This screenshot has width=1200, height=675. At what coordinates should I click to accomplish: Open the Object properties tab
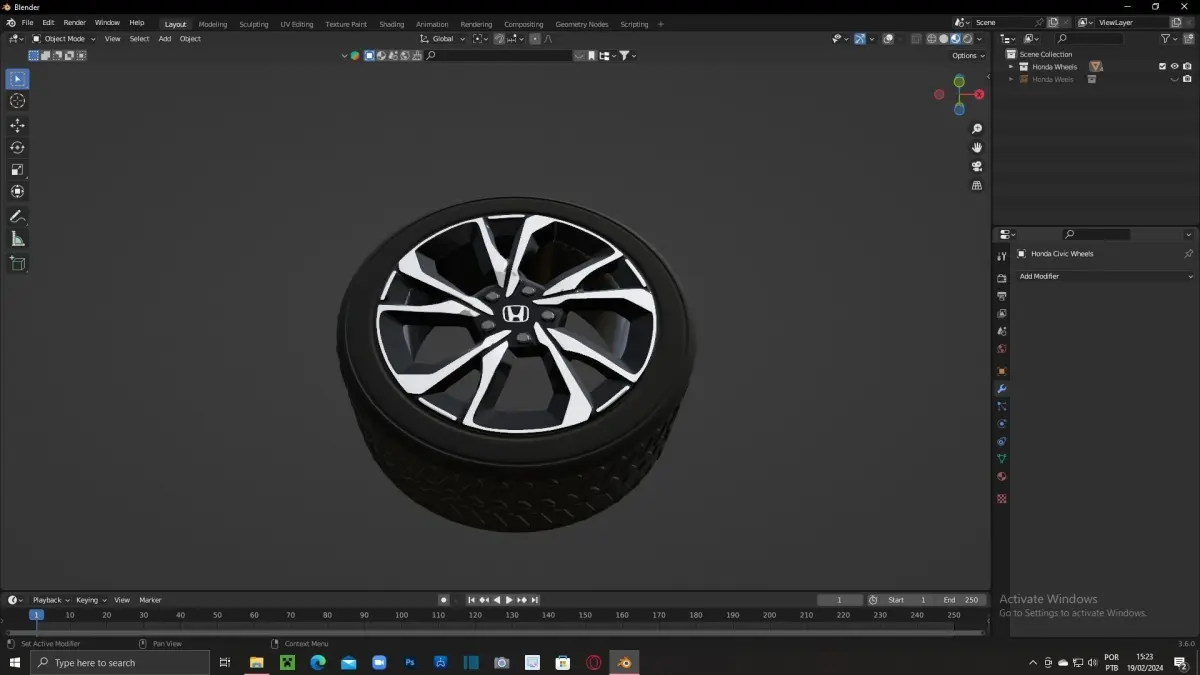[x=1001, y=371]
